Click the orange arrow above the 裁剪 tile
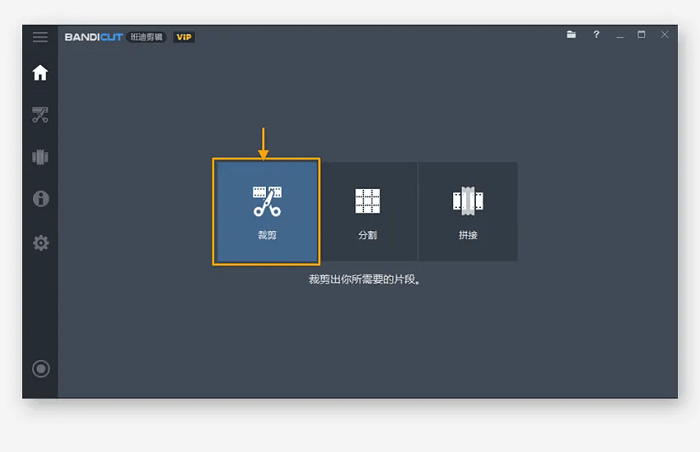 (x=264, y=143)
